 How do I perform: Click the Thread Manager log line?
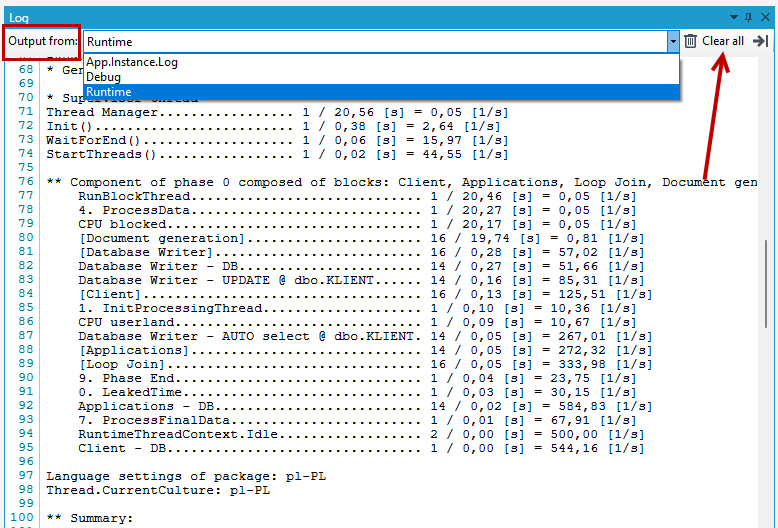277,113
